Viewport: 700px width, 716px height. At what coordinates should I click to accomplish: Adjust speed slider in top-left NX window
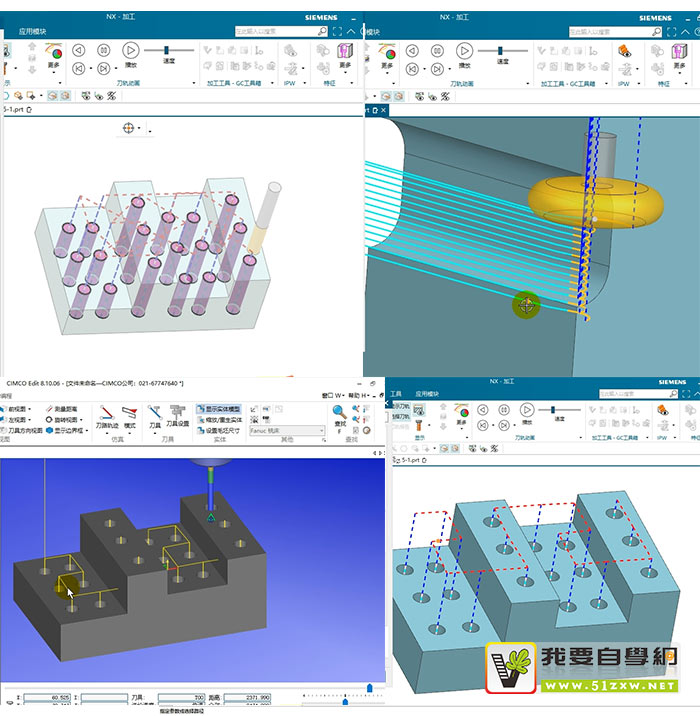pyautogui.click(x=166, y=50)
